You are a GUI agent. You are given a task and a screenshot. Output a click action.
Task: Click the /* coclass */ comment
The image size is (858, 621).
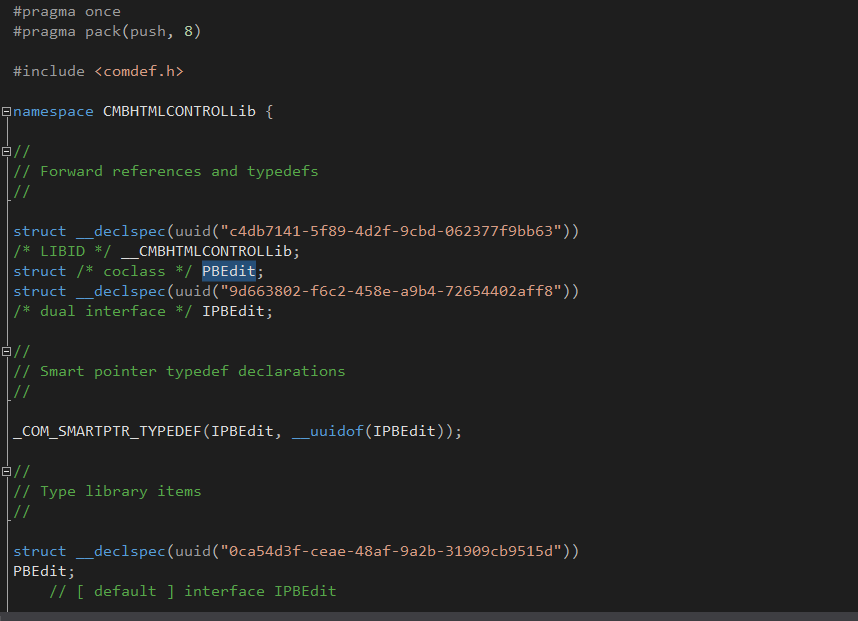pyautogui.click(x=134, y=271)
